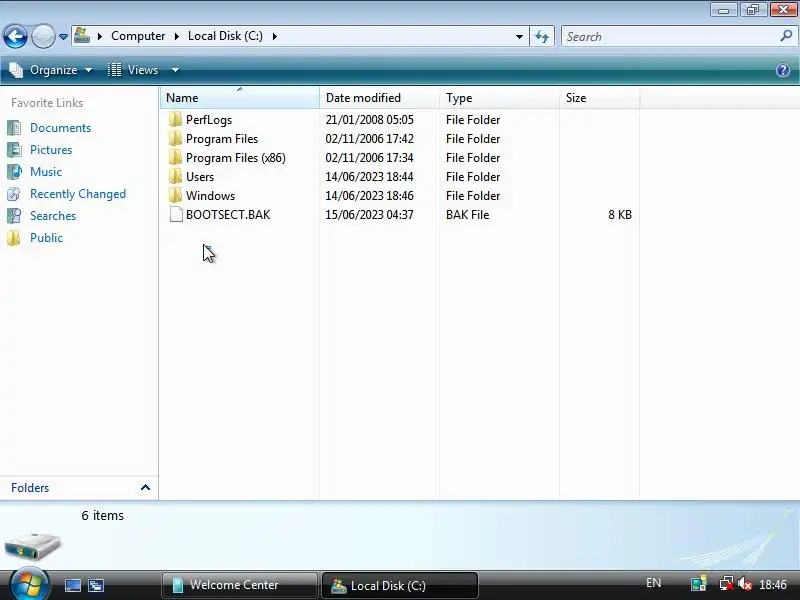The height and width of the screenshot is (600, 800).
Task: Click the EN language indicator
Action: [x=654, y=583]
